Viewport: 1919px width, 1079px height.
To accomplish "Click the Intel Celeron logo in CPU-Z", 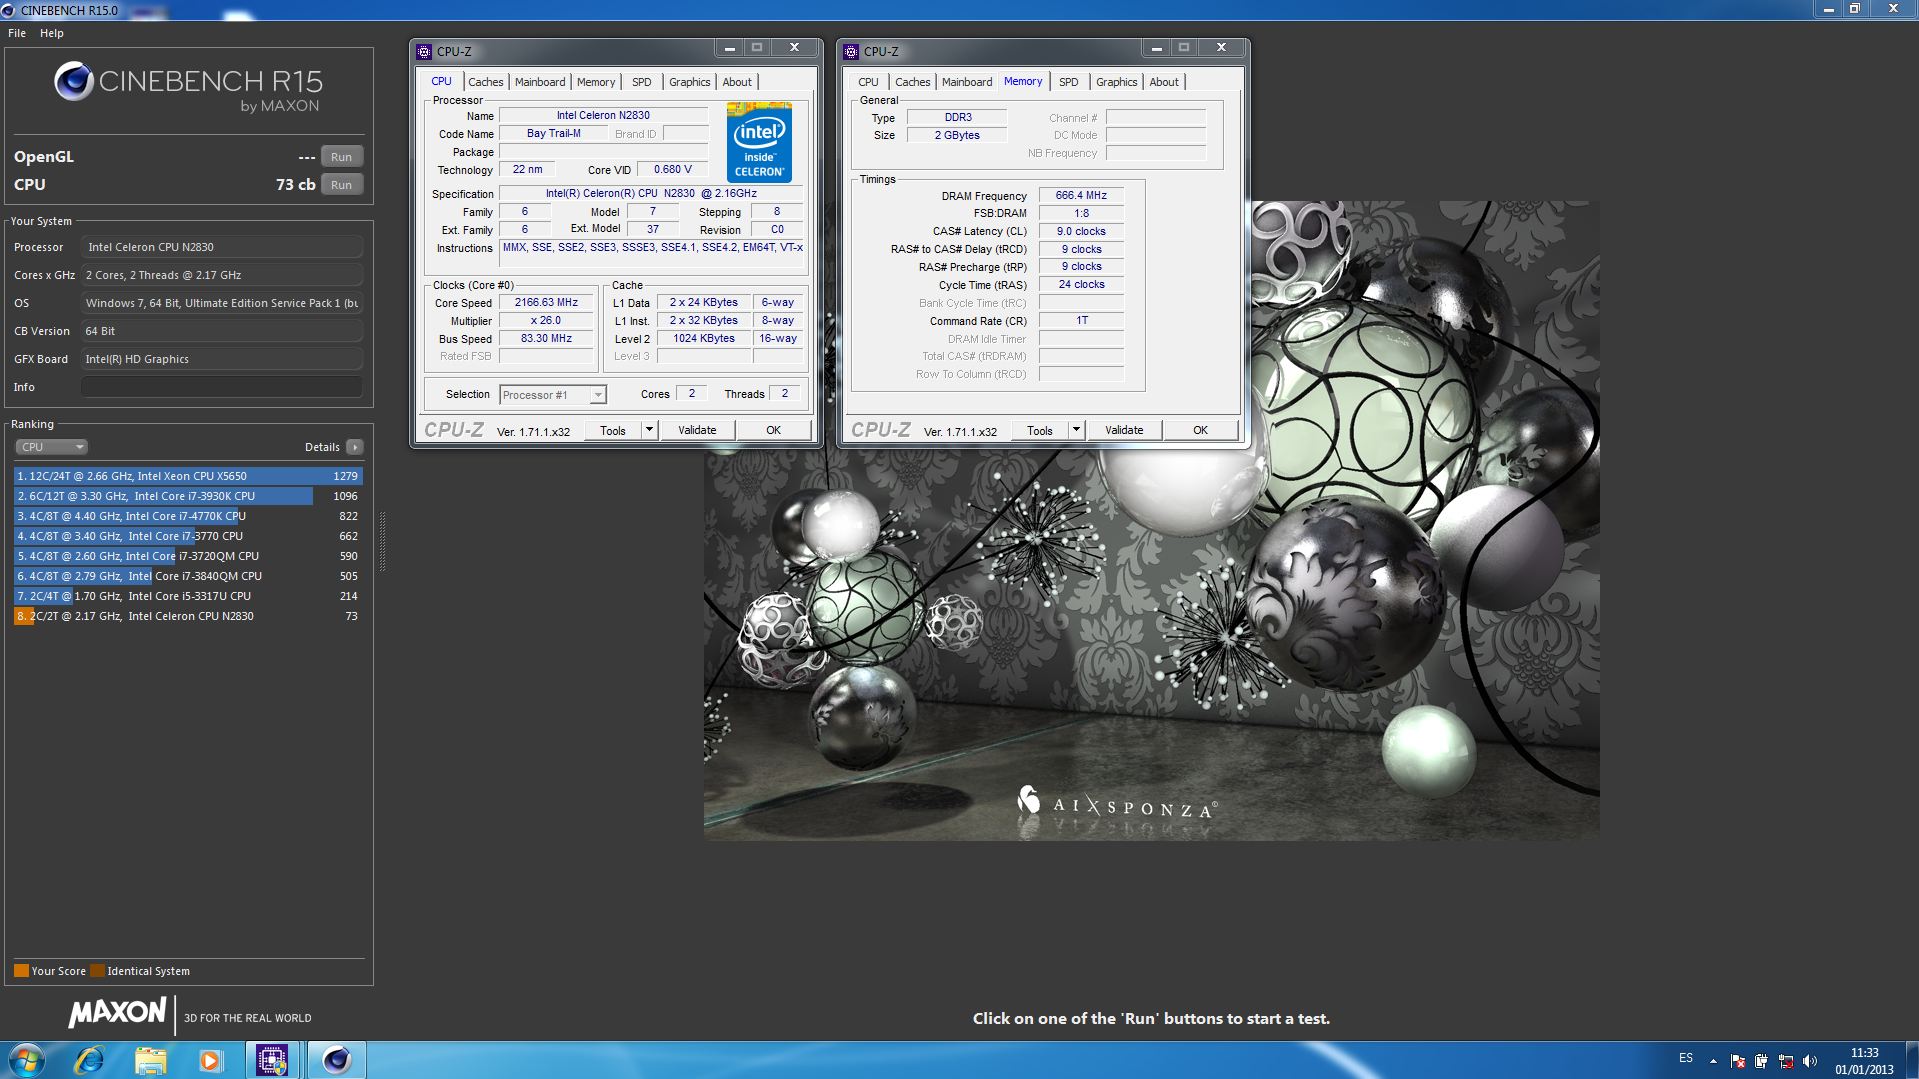I will pyautogui.click(x=759, y=142).
